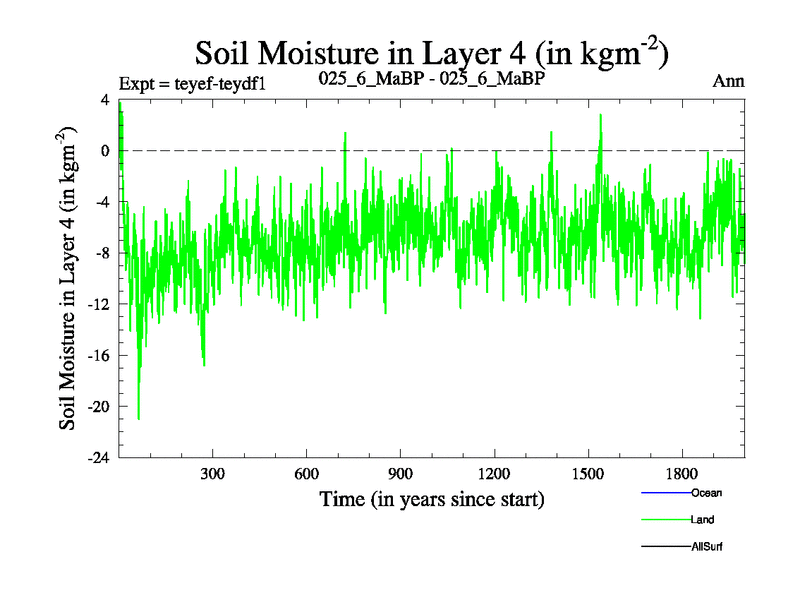Image resolution: width=800 pixels, height=600 pixels.
Task: Click the black AllSurf legend line
Action: click(664, 547)
